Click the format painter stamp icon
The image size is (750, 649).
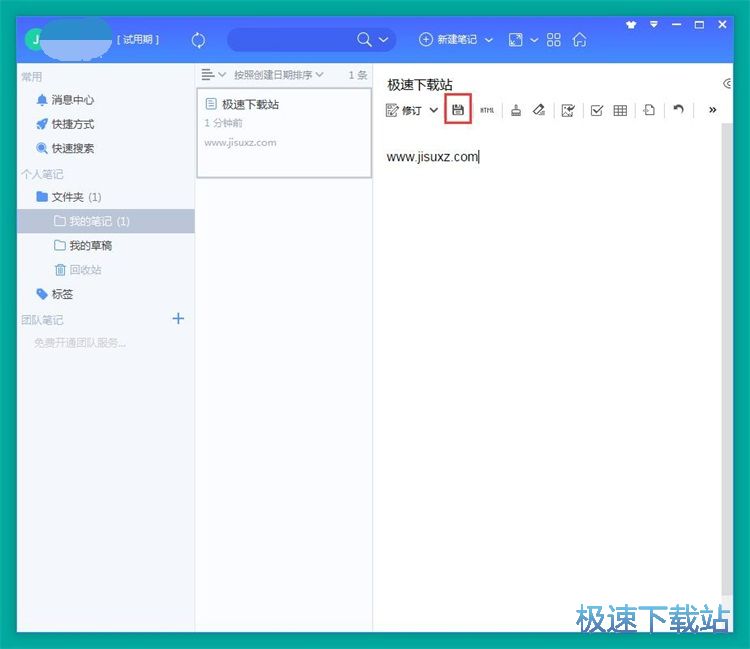pos(516,110)
